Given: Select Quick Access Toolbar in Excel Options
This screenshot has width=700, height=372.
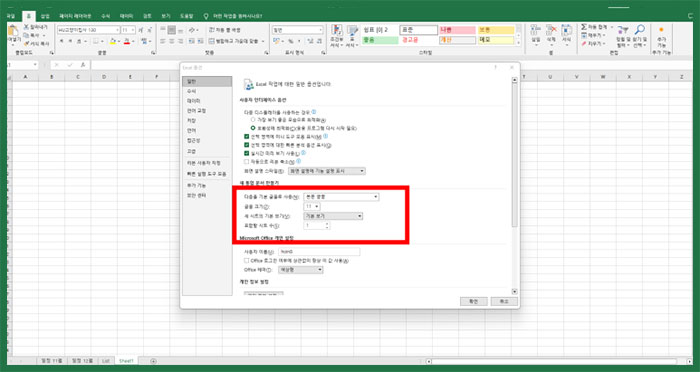Looking at the screenshot, I should pos(207,174).
